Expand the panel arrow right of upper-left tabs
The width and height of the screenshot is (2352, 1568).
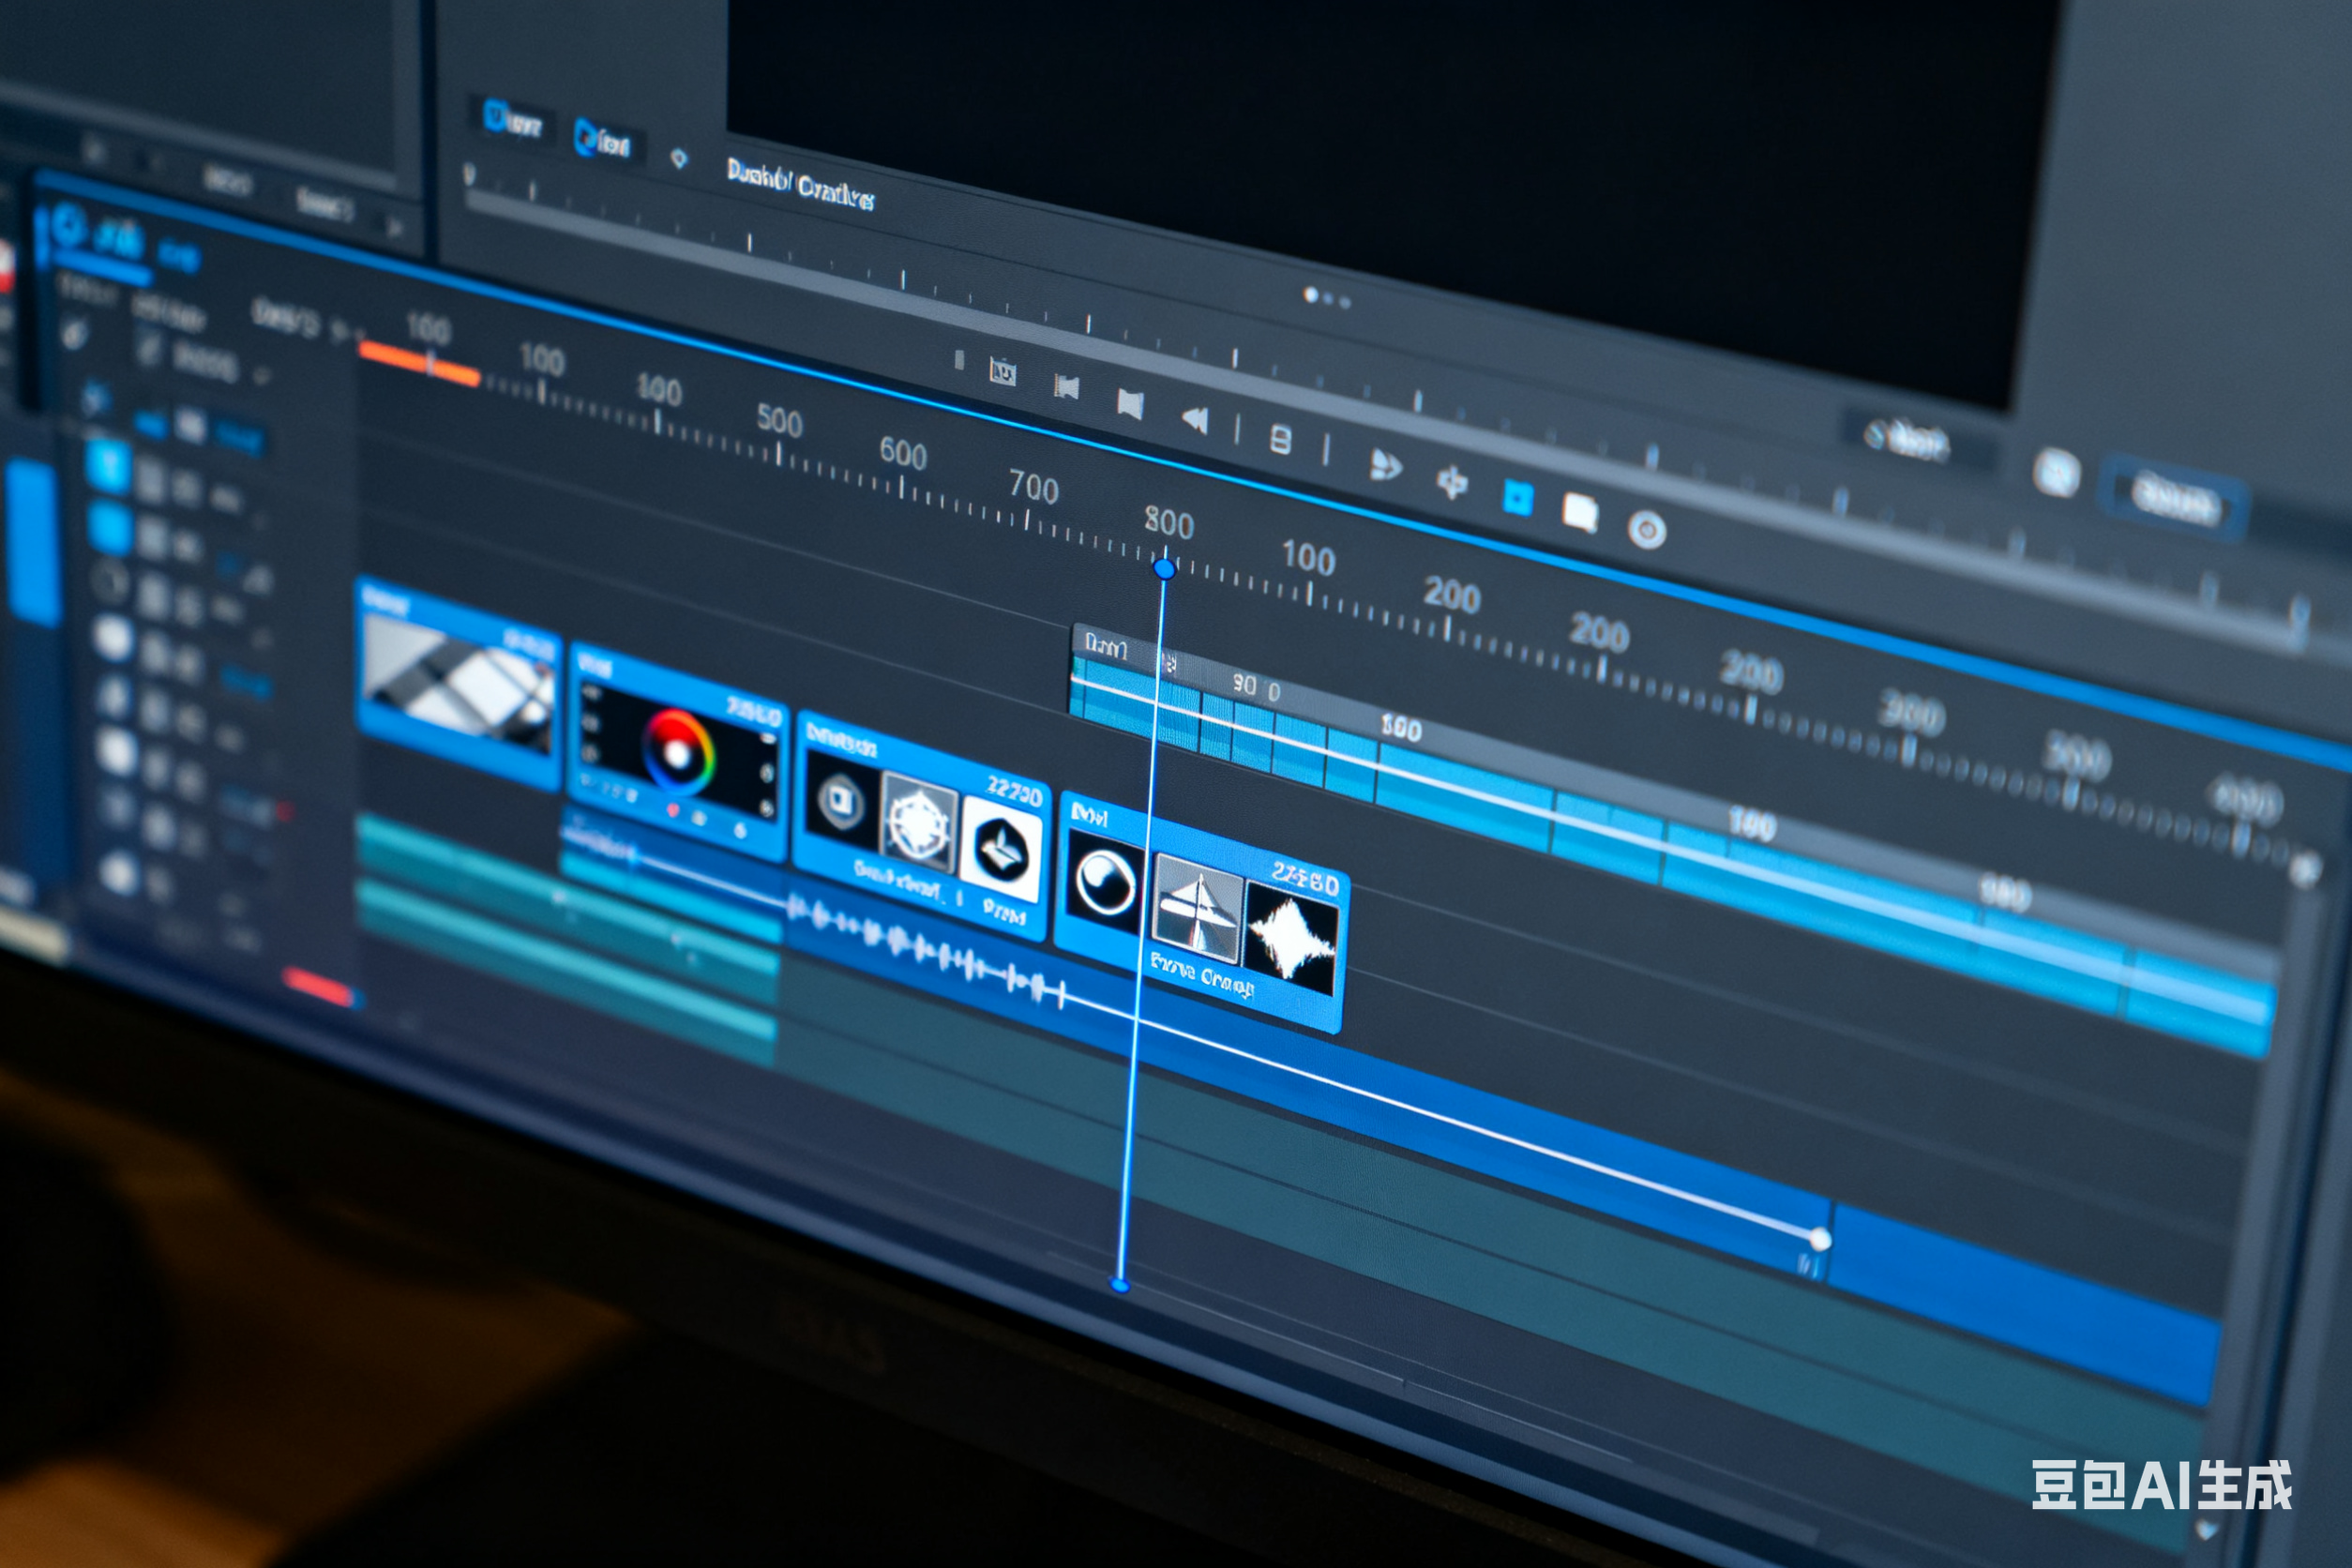coord(394,228)
